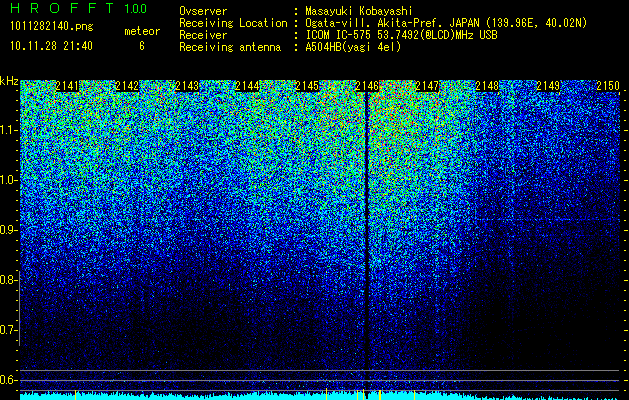The width and height of the screenshot is (629, 400).
Task: Click the Receiver label
Action: 203,35
